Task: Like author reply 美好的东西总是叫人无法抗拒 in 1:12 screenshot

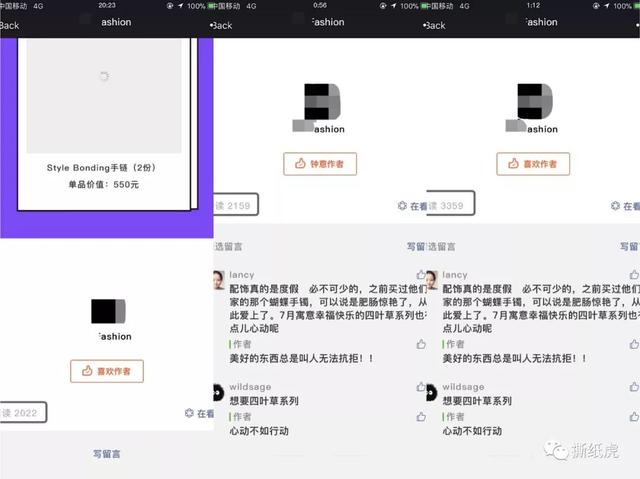Action: click(x=634, y=344)
